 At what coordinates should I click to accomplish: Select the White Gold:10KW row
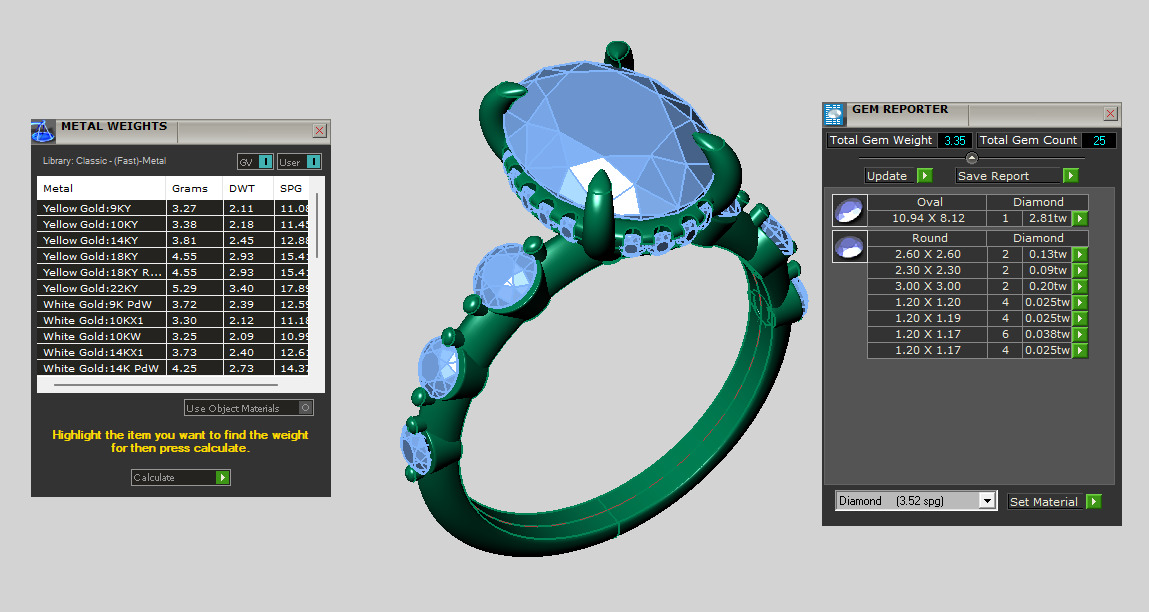pyautogui.click(x=173, y=336)
